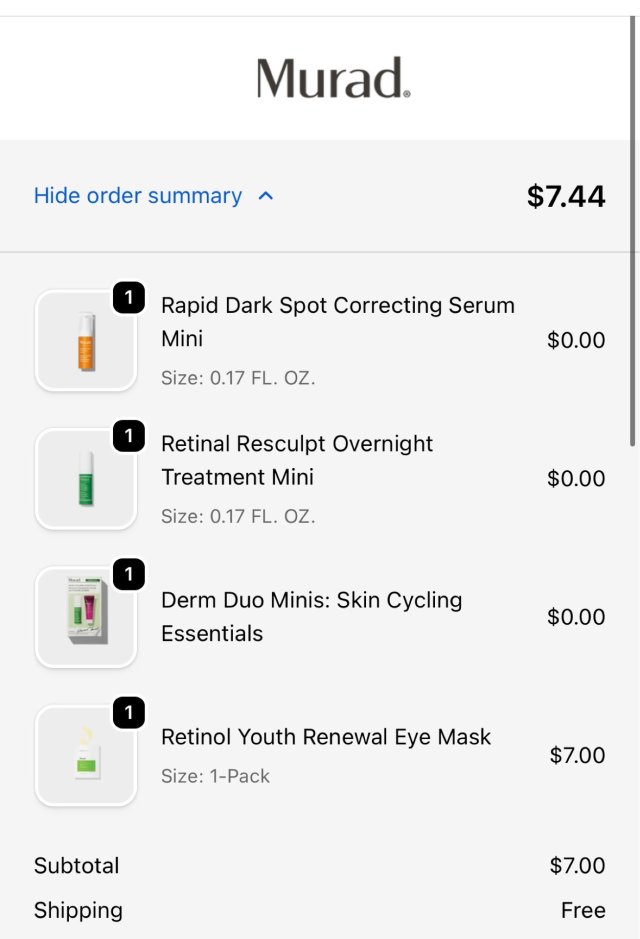Click quantity badge on Derm Duo Minis

point(129,574)
